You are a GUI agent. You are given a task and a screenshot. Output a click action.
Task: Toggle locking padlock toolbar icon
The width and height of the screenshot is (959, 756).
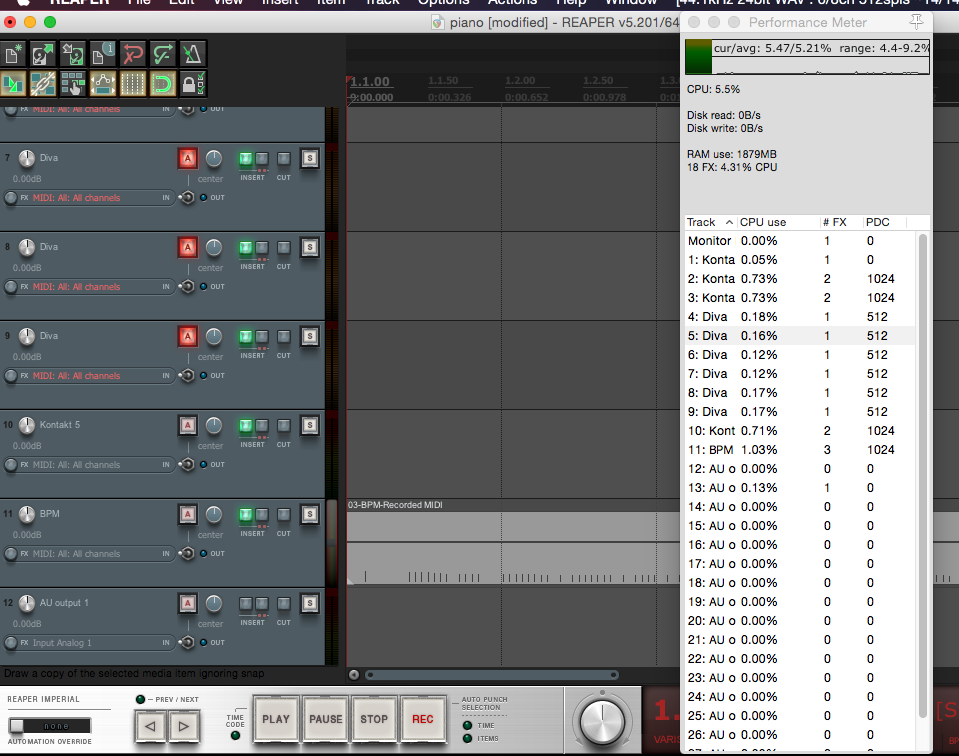click(x=193, y=84)
